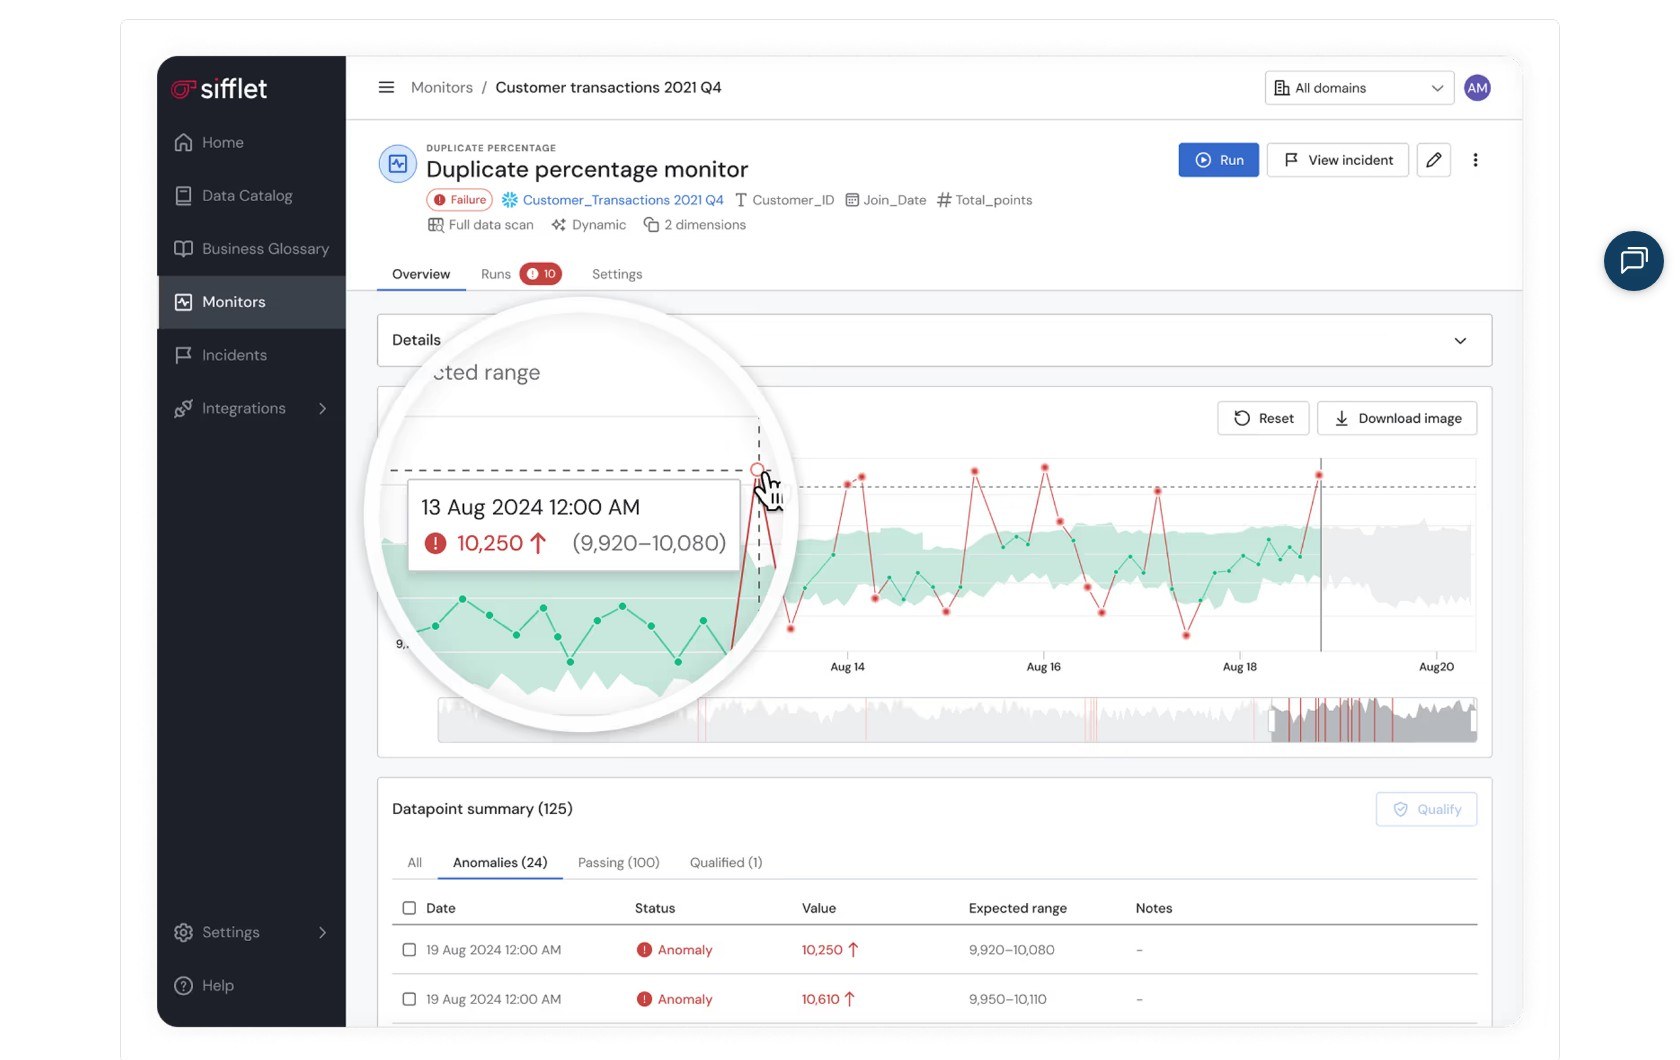This screenshot has height=1060, width=1680.
Task: Select the Anomalies (24) tab
Action: (500, 862)
